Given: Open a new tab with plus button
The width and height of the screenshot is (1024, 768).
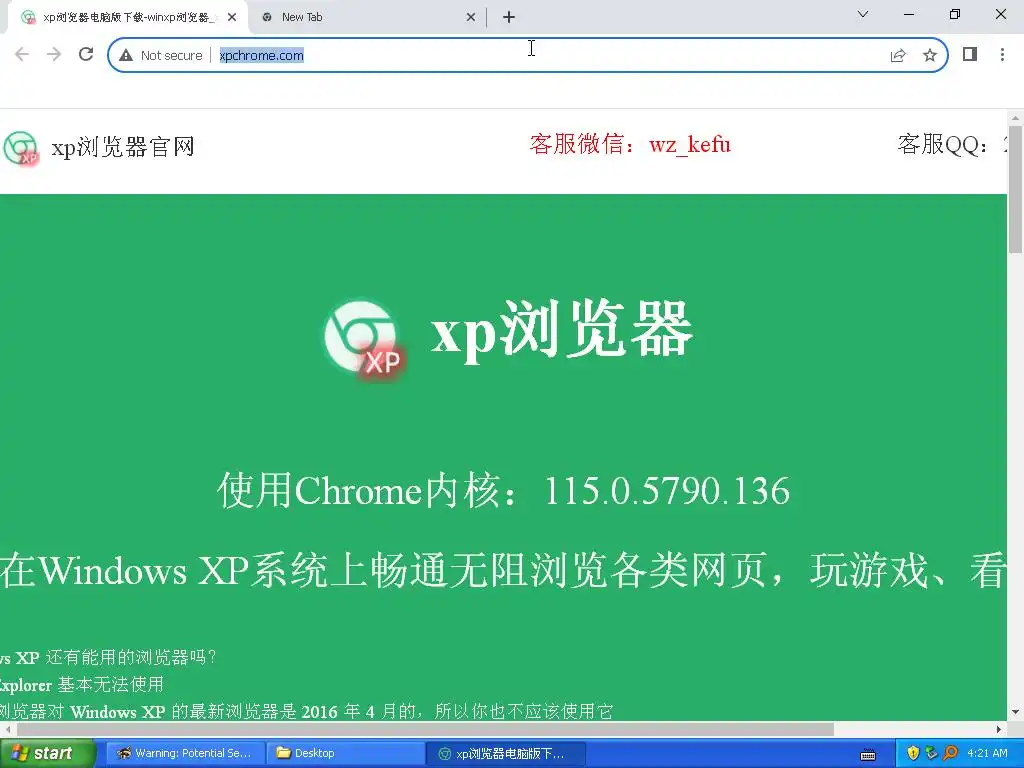Looking at the screenshot, I should pos(509,18).
